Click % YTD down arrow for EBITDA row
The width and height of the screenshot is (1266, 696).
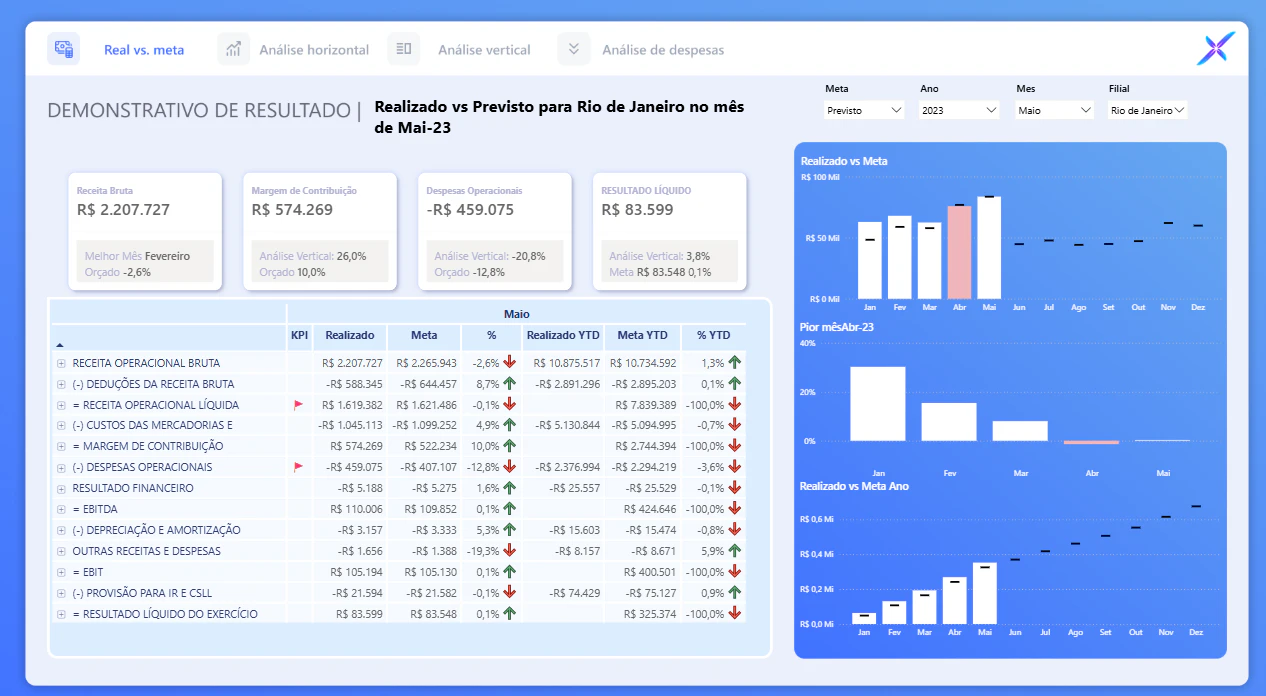[x=735, y=509]
